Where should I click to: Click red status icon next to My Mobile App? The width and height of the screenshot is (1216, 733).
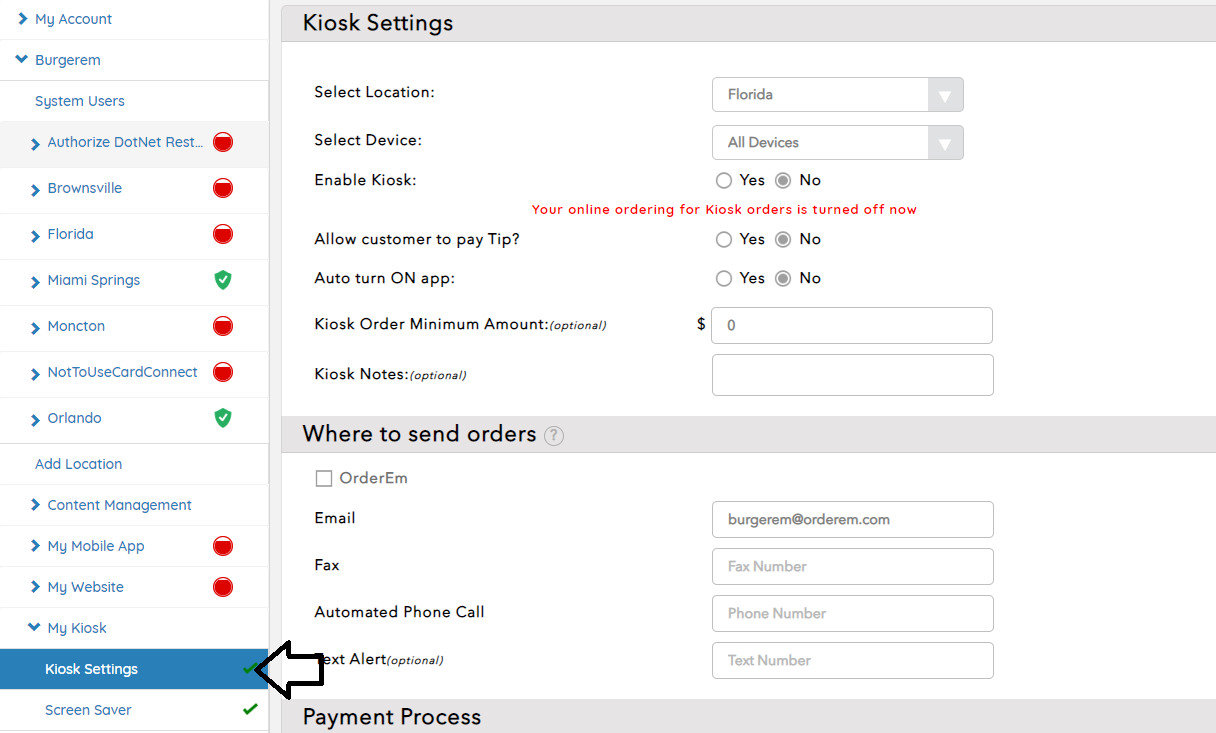point(223,546)
